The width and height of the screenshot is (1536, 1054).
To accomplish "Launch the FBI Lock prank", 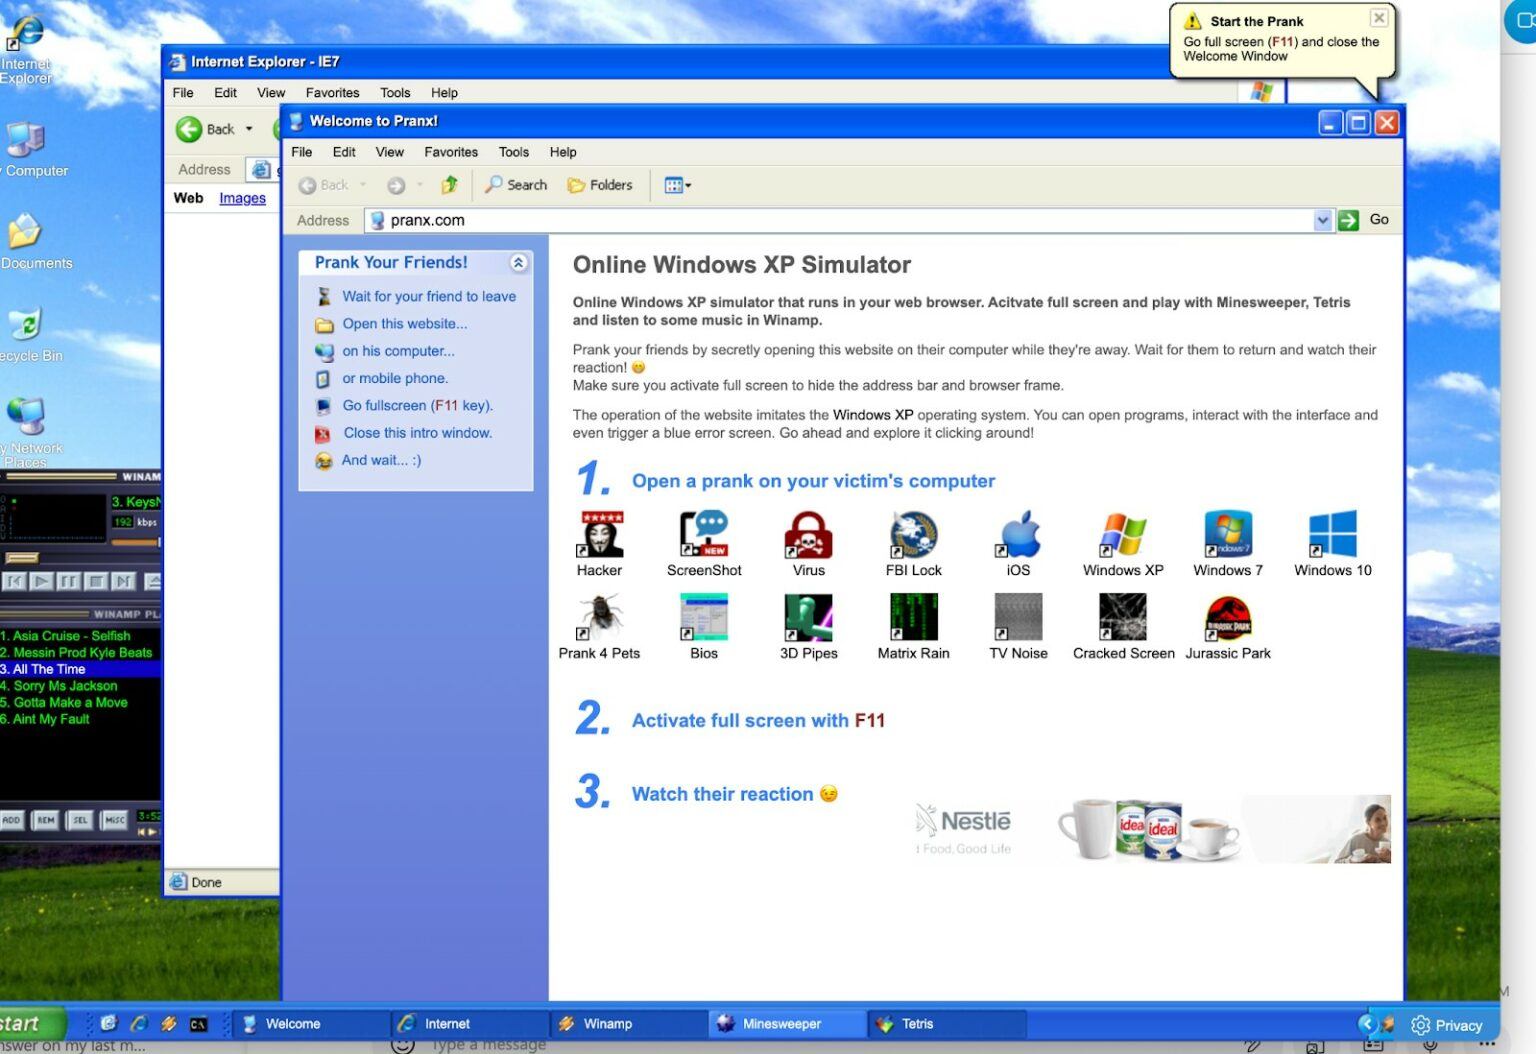I will 913,535.
